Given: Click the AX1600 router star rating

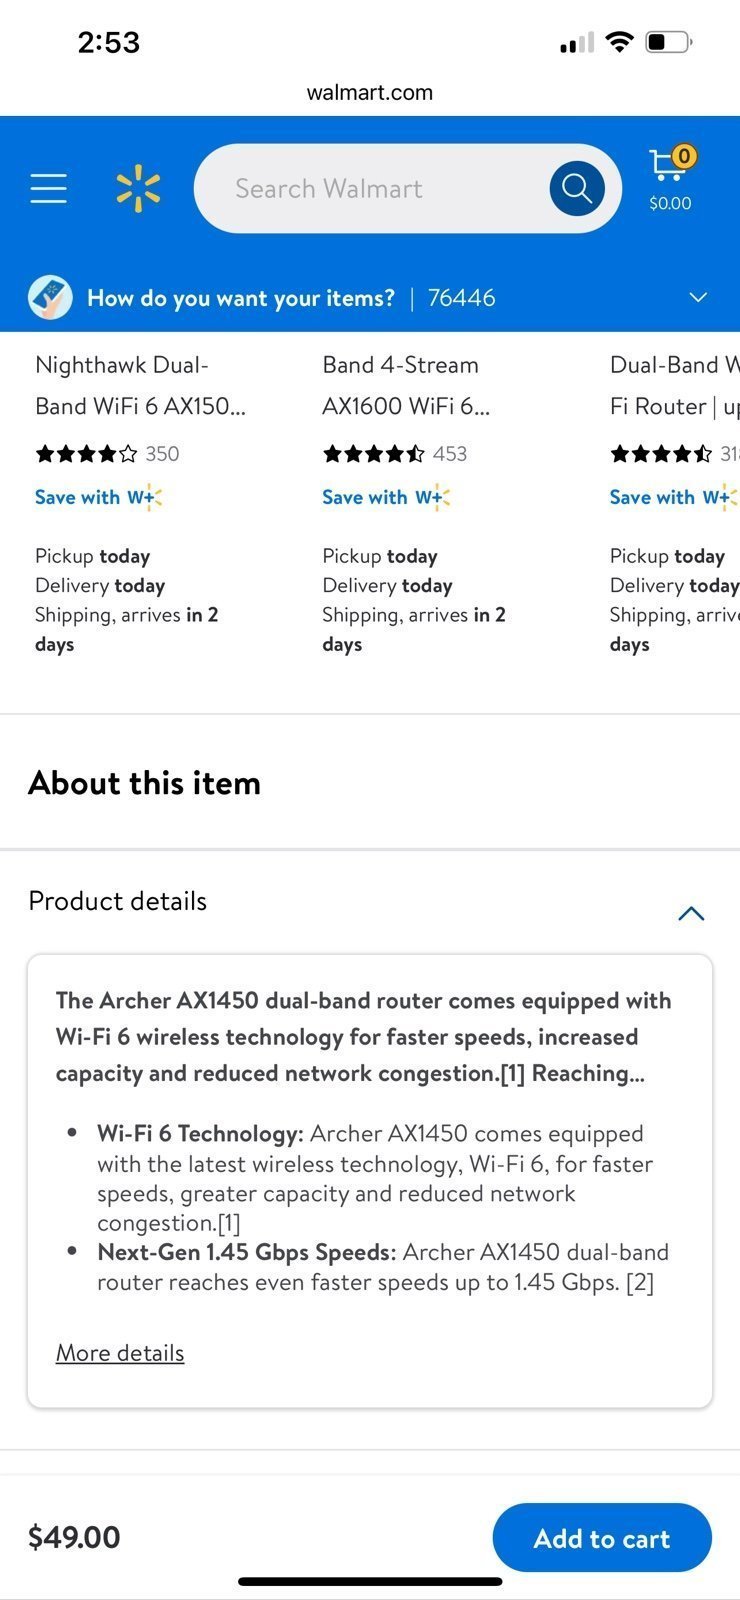Looking at the screenshot, I should point(374,454).
